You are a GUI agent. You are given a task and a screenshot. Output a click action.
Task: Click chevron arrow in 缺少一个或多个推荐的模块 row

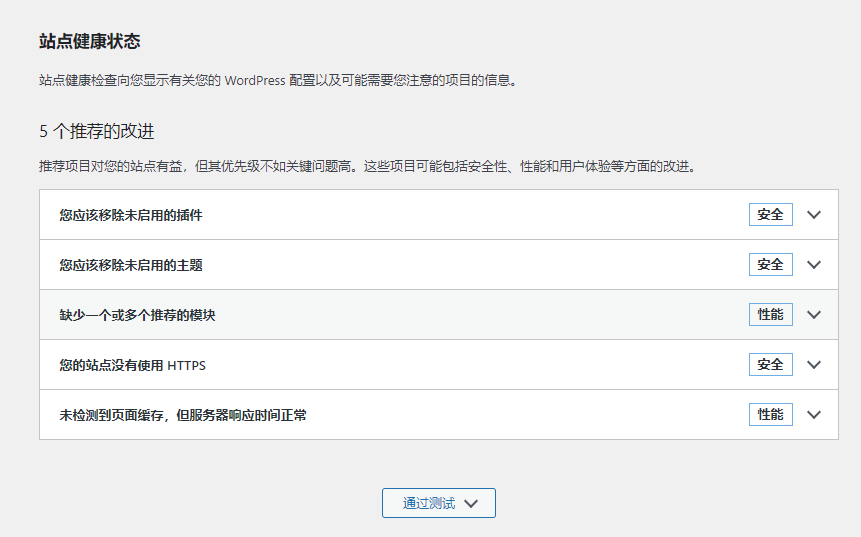click(813, 315)
